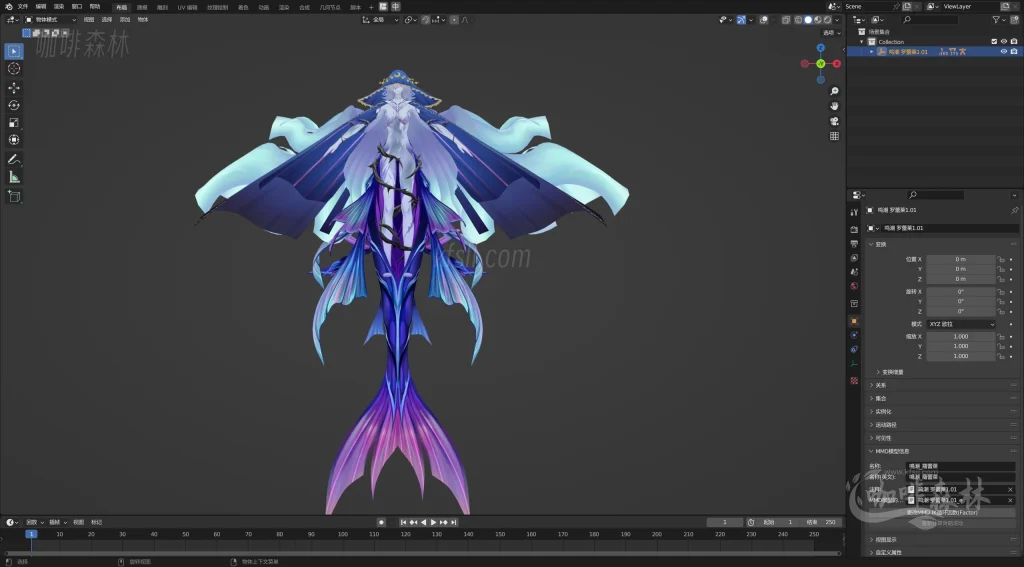The width and height of the screenshot is (1024, 567).
Task: Open the World properties tab
Action: point(854,286)
